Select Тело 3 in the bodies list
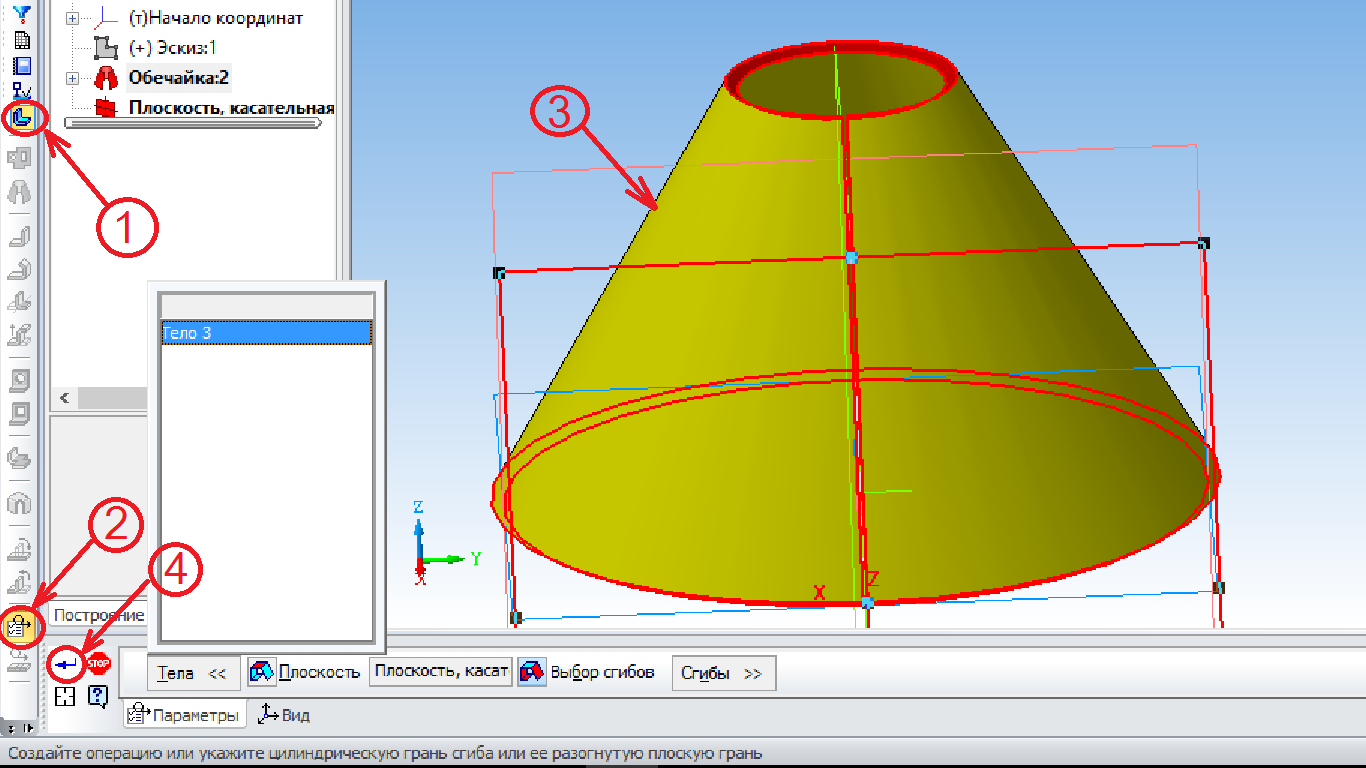Image resolution: width=1366 pixels, height=768 pixels. [266, 333]
